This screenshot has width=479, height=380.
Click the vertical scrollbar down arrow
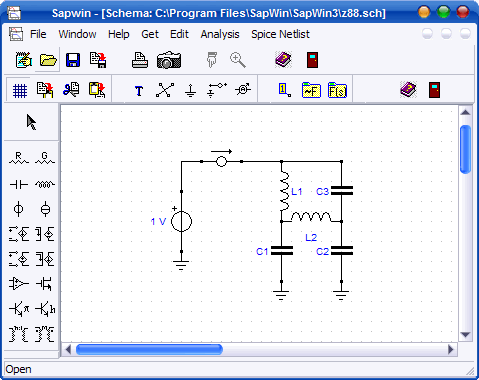pyautogui.click(x=465, y=334)
